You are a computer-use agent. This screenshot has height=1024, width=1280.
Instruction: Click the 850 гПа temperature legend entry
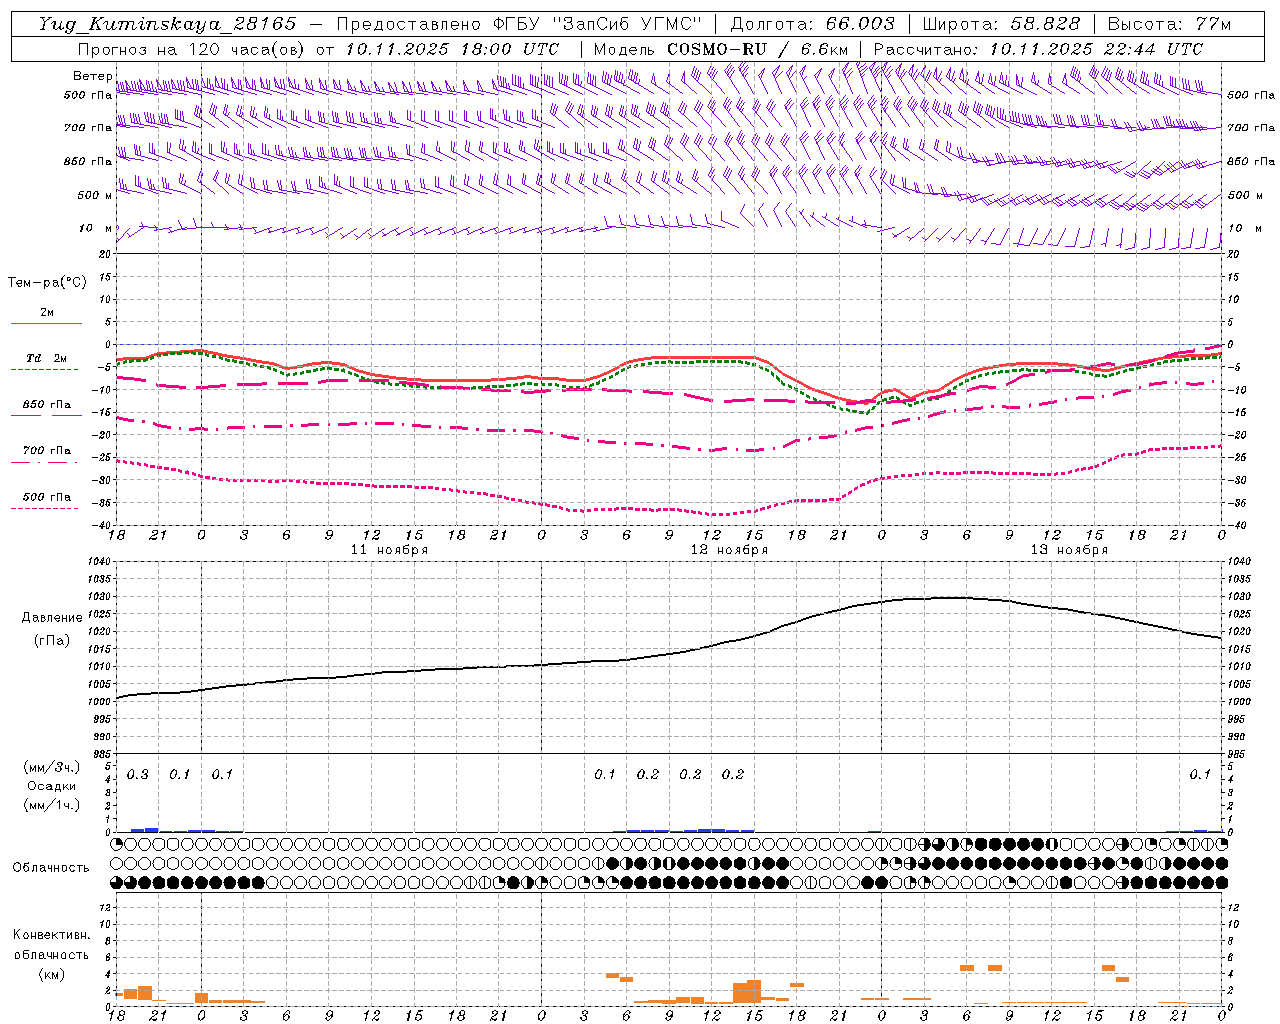[x=46, y=405]
